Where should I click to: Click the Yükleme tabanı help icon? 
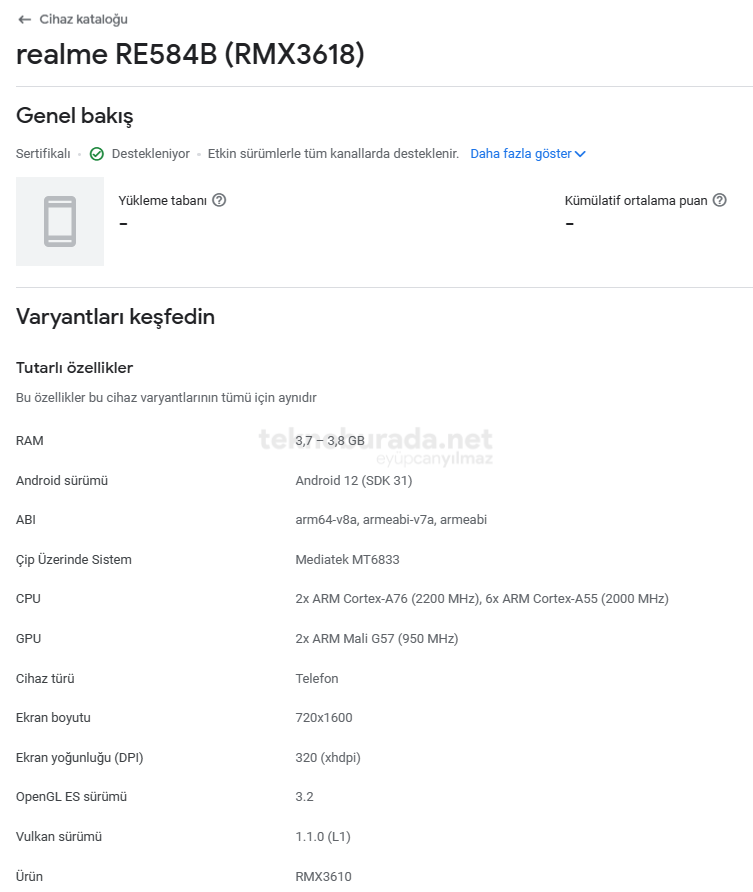tap(220, 200)
